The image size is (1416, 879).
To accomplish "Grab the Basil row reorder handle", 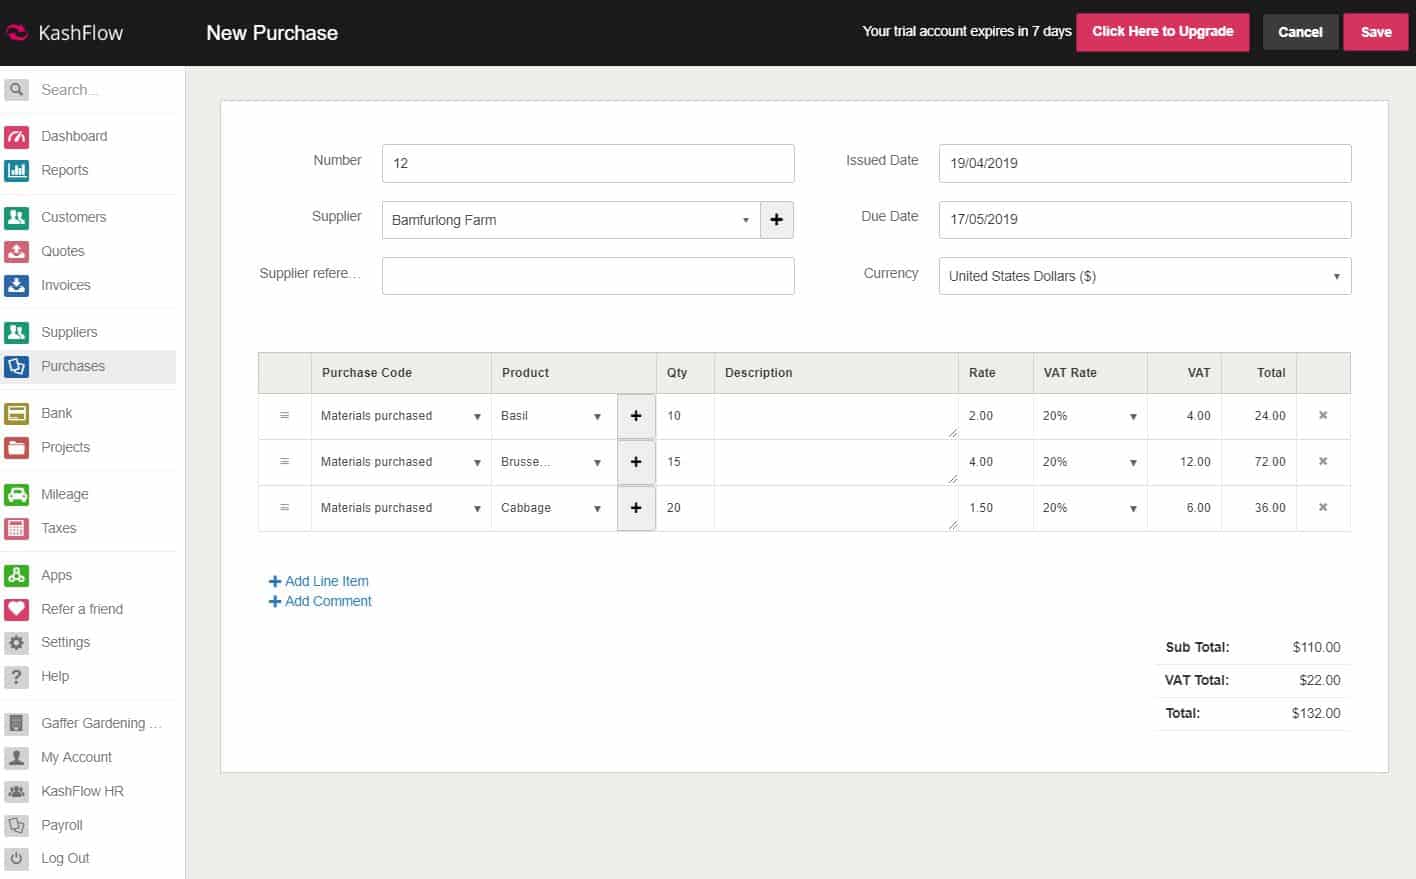I will pyautogui.click(x=284, y=415).
